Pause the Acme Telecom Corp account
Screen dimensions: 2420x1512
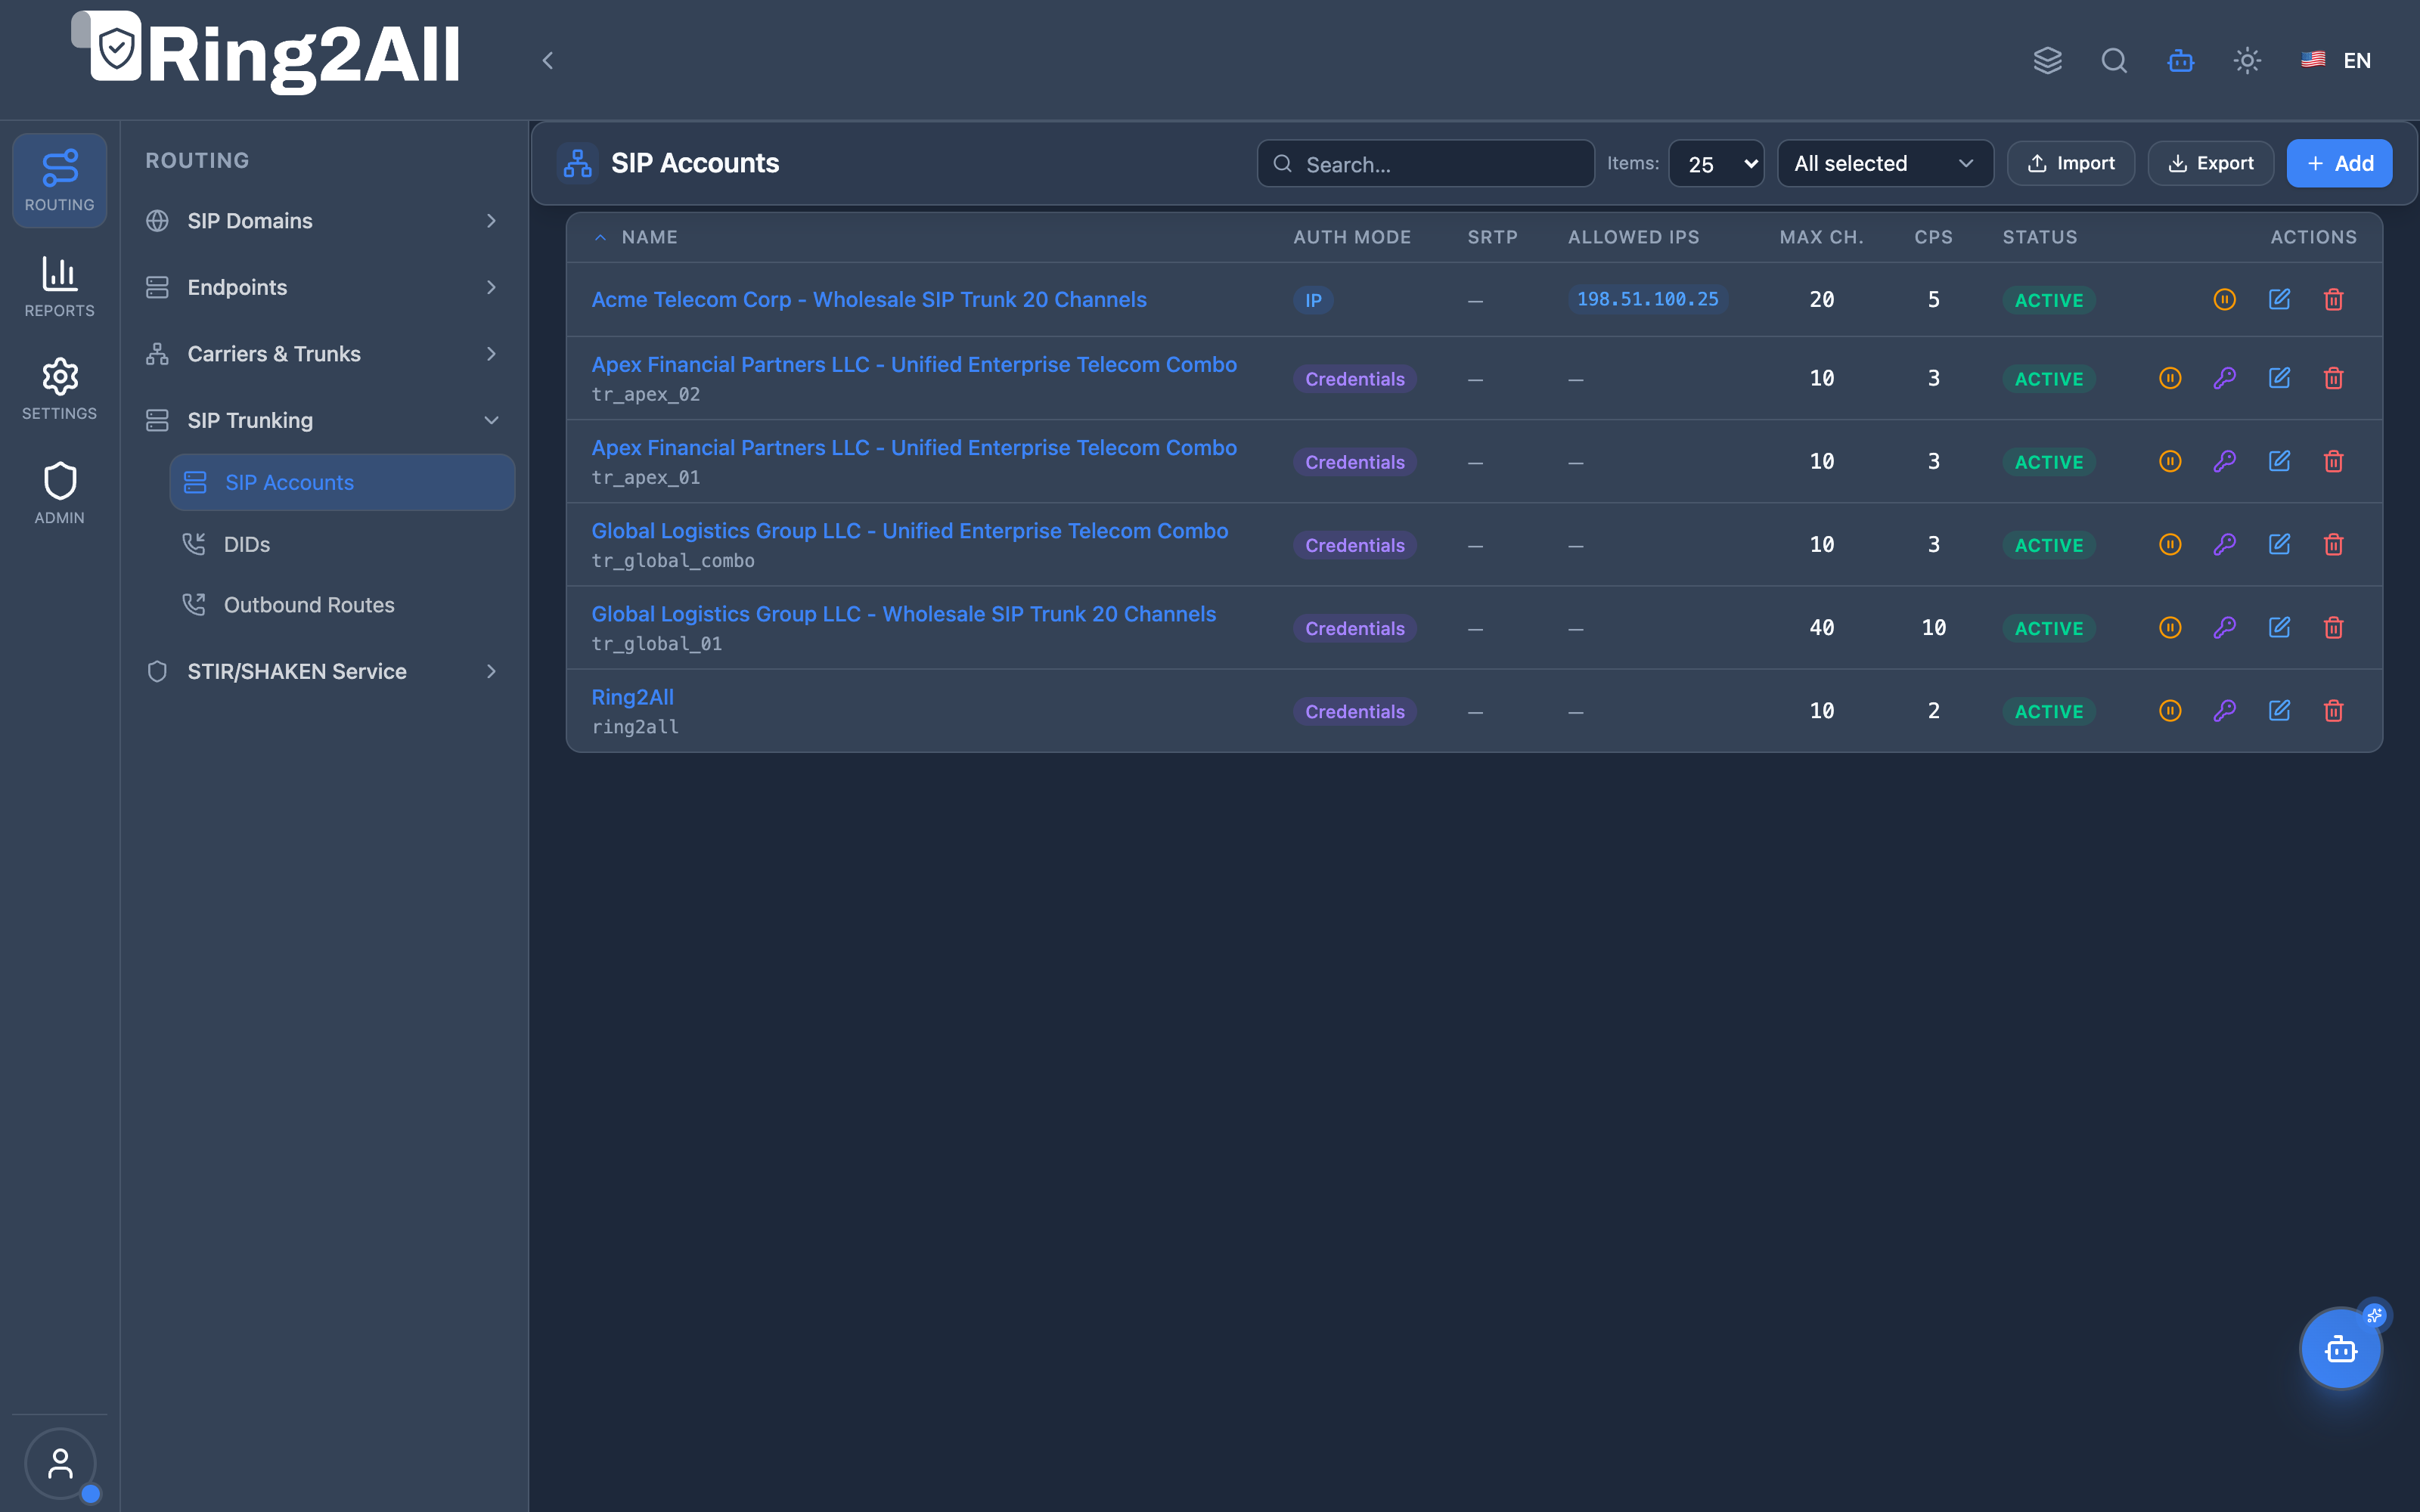click(2224, 299)
